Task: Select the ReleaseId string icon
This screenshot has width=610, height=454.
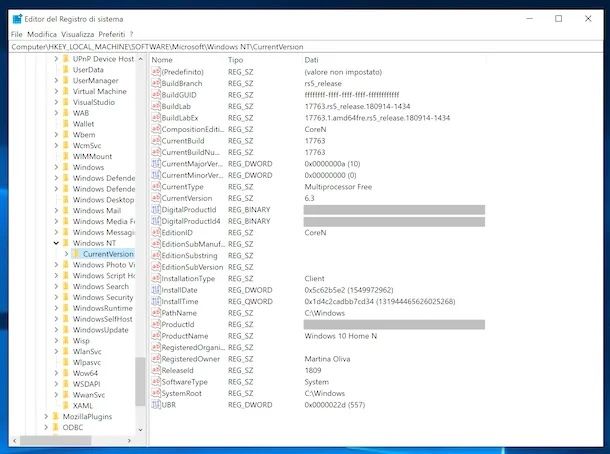Action: [156, 370]
